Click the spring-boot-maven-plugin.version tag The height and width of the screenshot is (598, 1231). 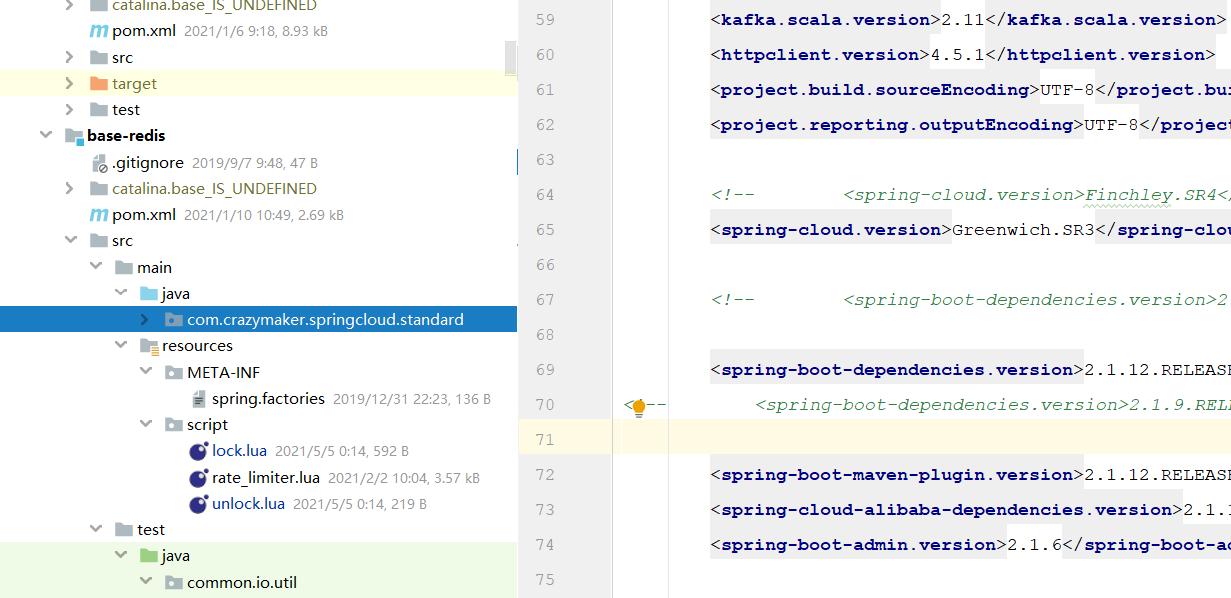click(x=897, y=475)
